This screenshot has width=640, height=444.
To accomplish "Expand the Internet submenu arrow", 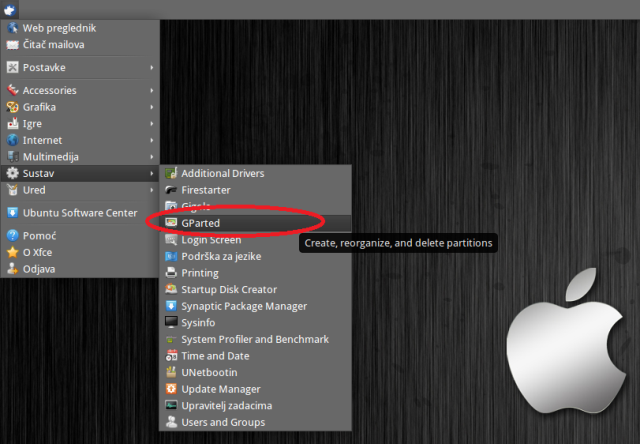I will (x=152, y=141).
